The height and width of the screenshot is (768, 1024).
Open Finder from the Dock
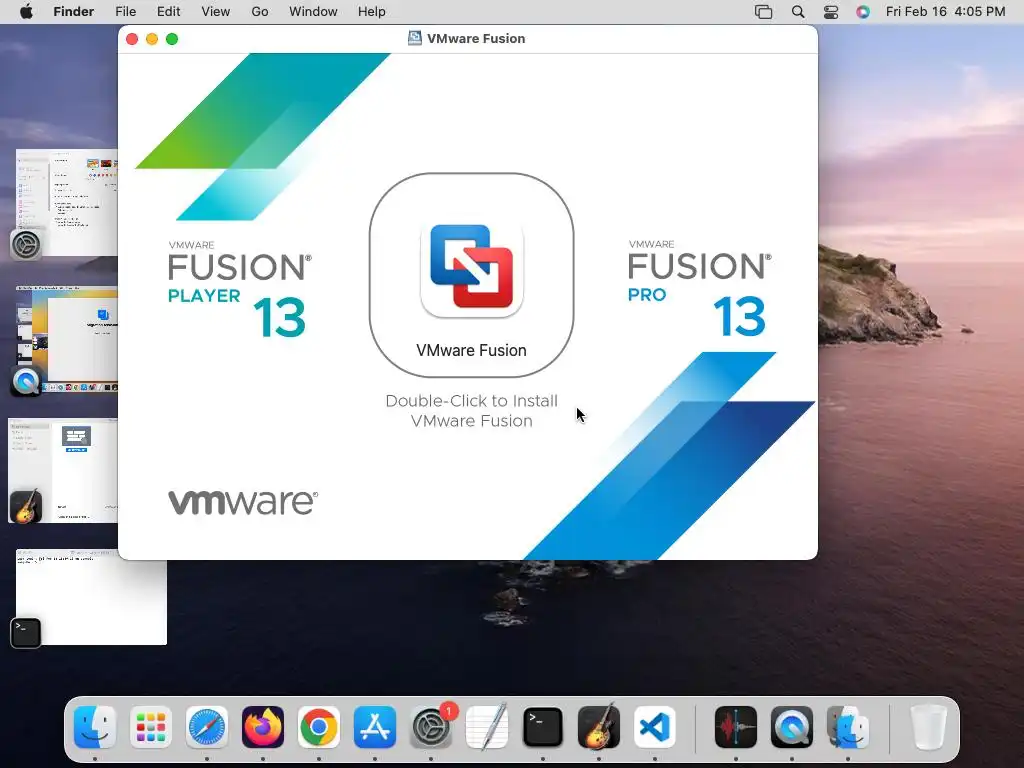[95, 727]
